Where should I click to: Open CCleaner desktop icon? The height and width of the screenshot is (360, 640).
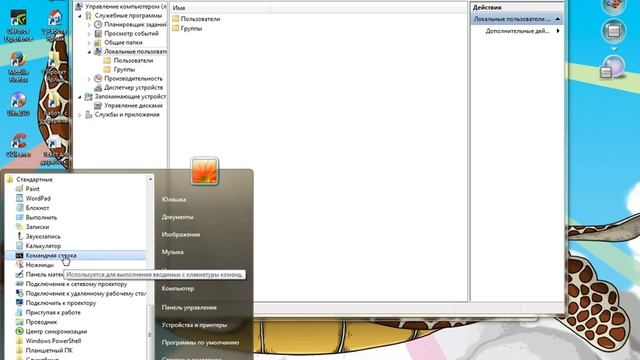(18, 145)
